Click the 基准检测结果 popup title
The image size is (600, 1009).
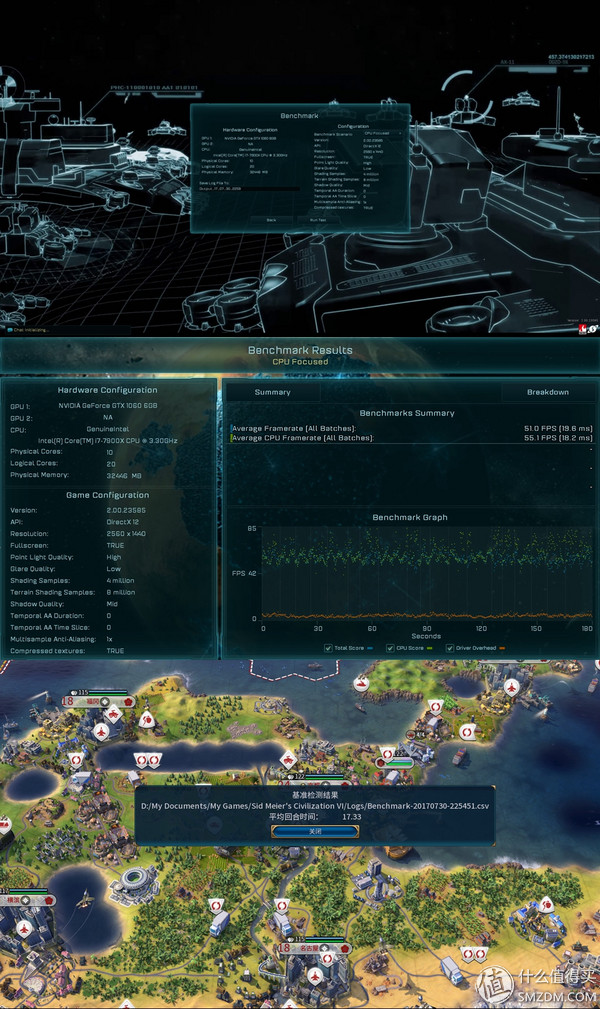[x=315, y=795]
